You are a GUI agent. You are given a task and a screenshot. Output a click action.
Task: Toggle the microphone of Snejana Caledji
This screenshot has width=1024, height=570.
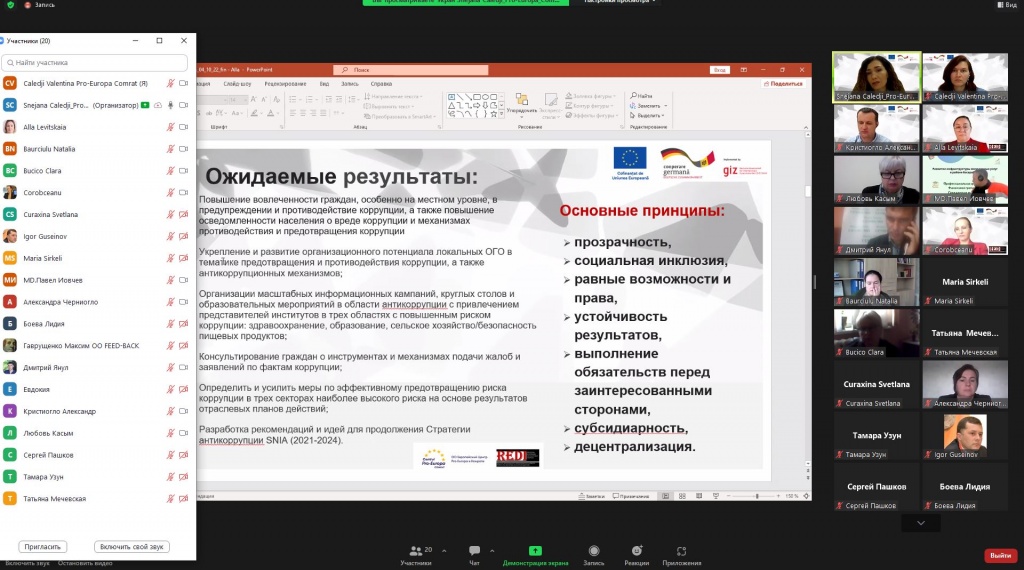coord(170,105)
